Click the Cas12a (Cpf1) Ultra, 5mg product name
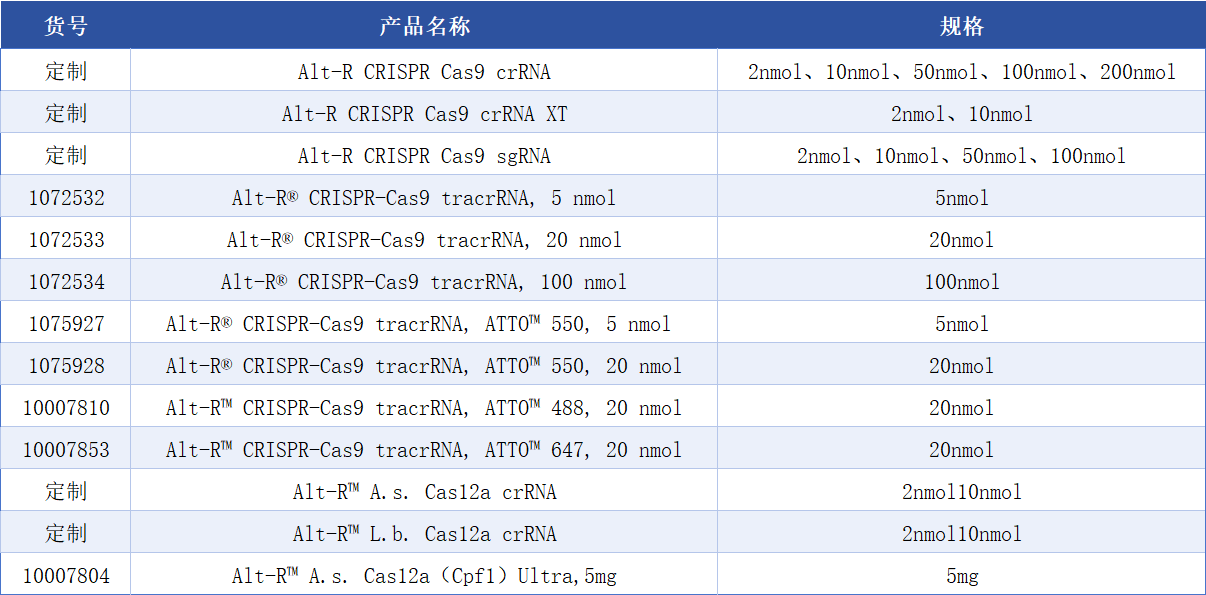 pos(424,576)
